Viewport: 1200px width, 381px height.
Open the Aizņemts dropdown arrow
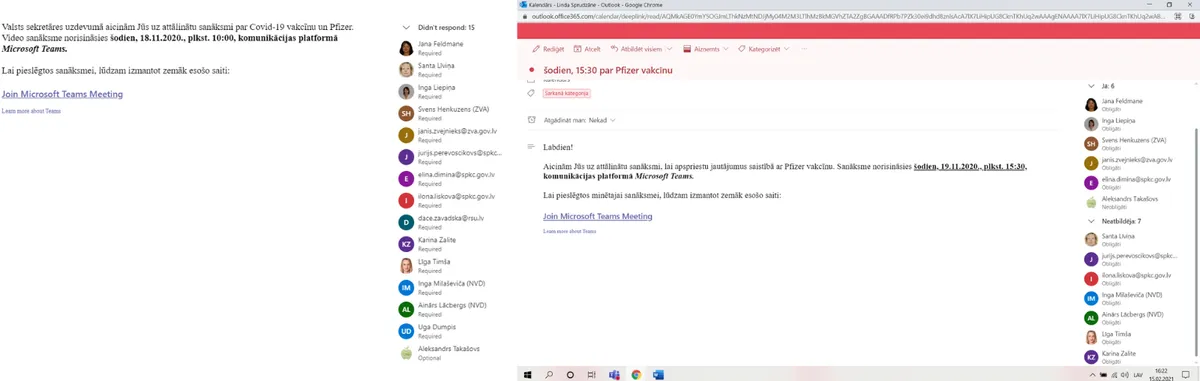point(726,49)
